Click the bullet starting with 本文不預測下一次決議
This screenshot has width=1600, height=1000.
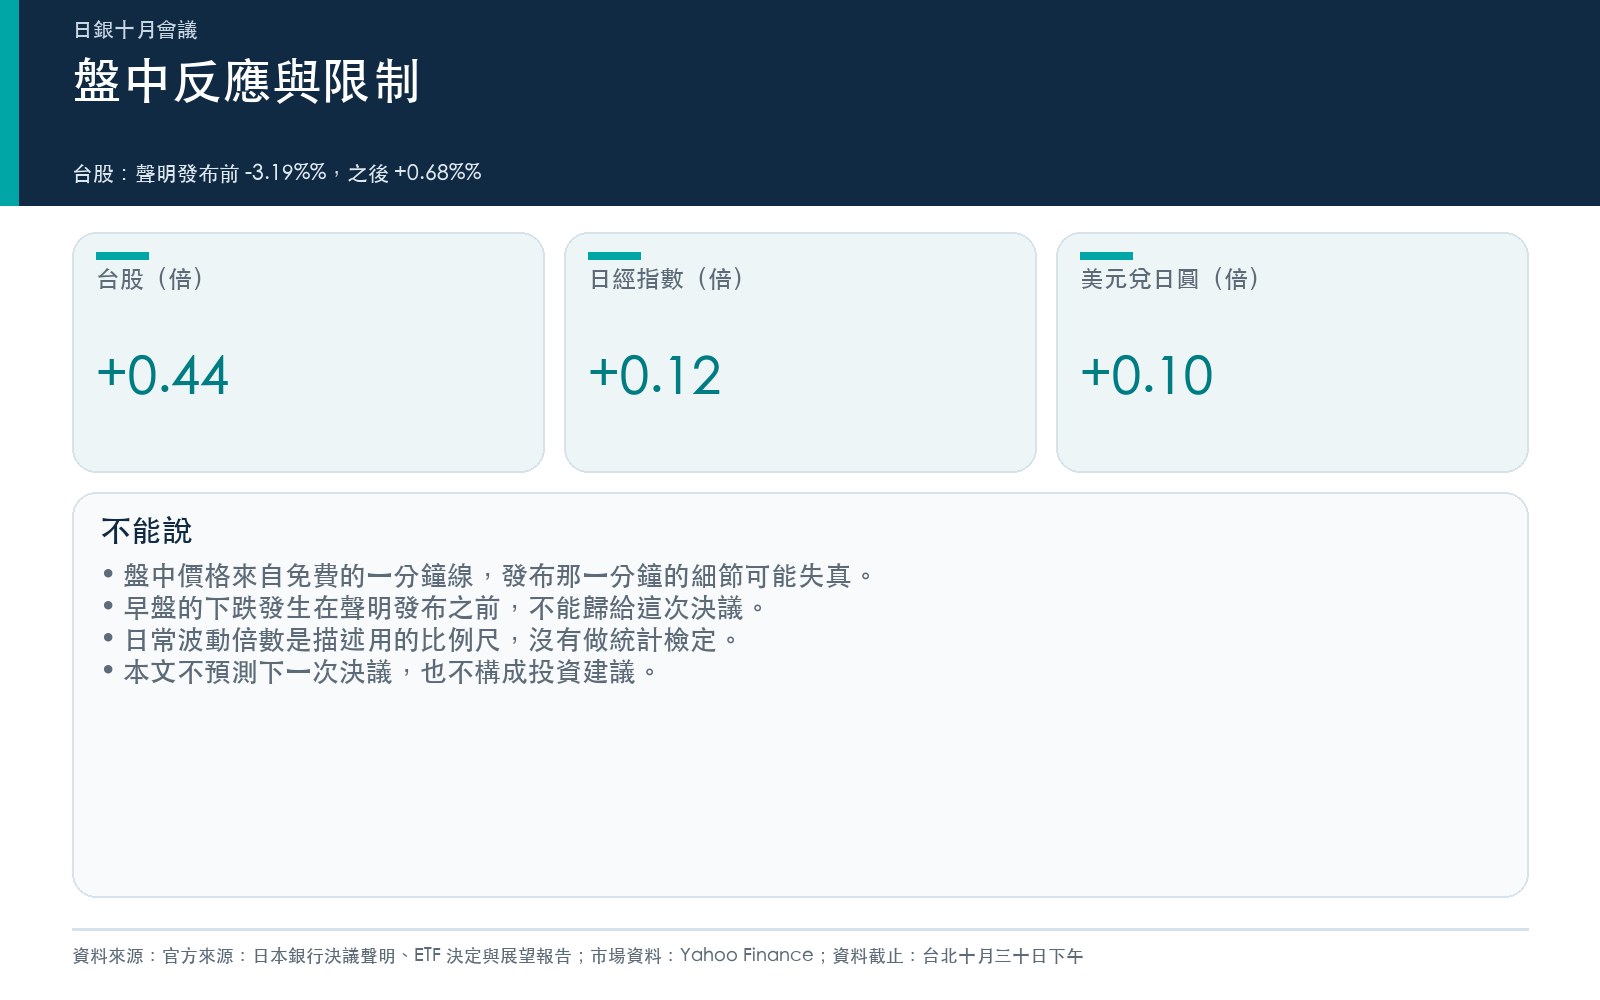(381, 672)
